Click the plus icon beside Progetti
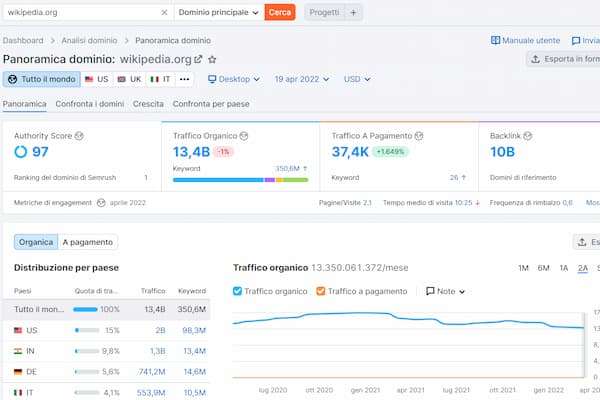Image resolution: width=600 pixels, height=400 pixels. [x=354, y=12]
